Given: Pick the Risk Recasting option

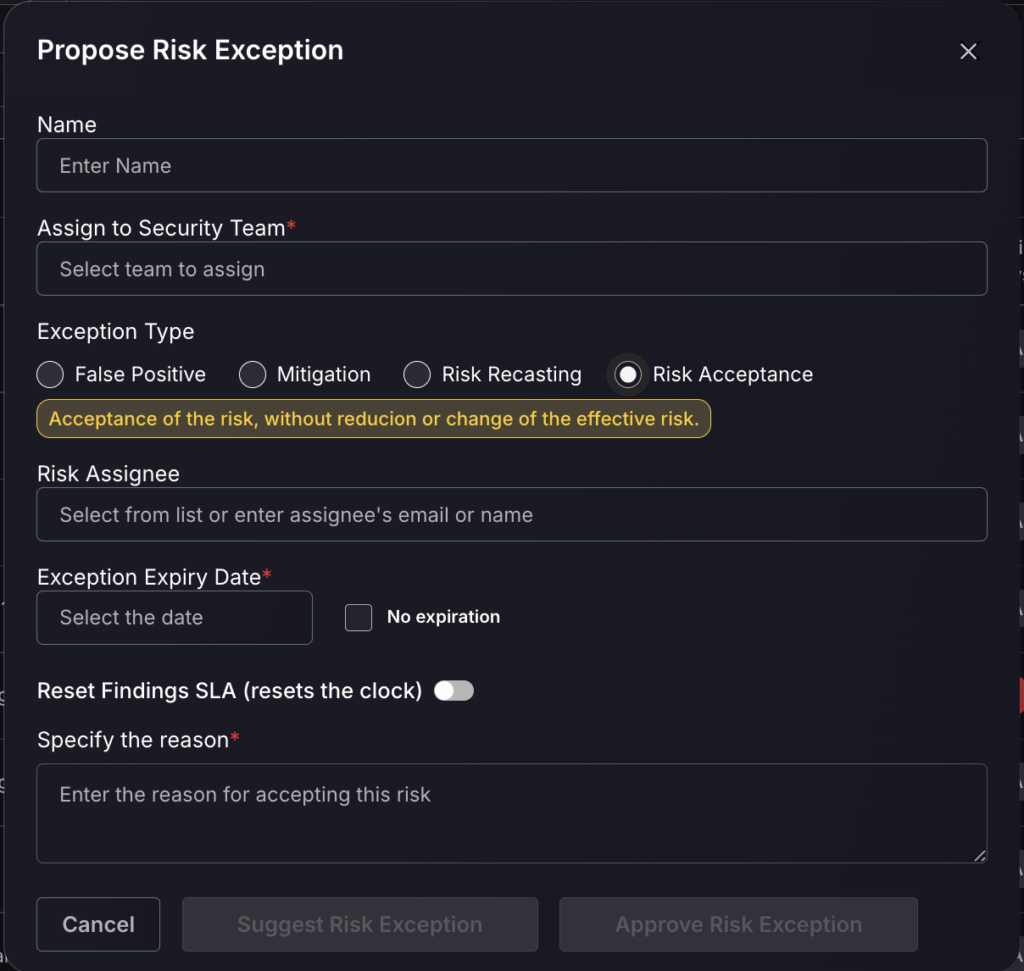Looking at the screenshot, I should (x=417, y=375).
